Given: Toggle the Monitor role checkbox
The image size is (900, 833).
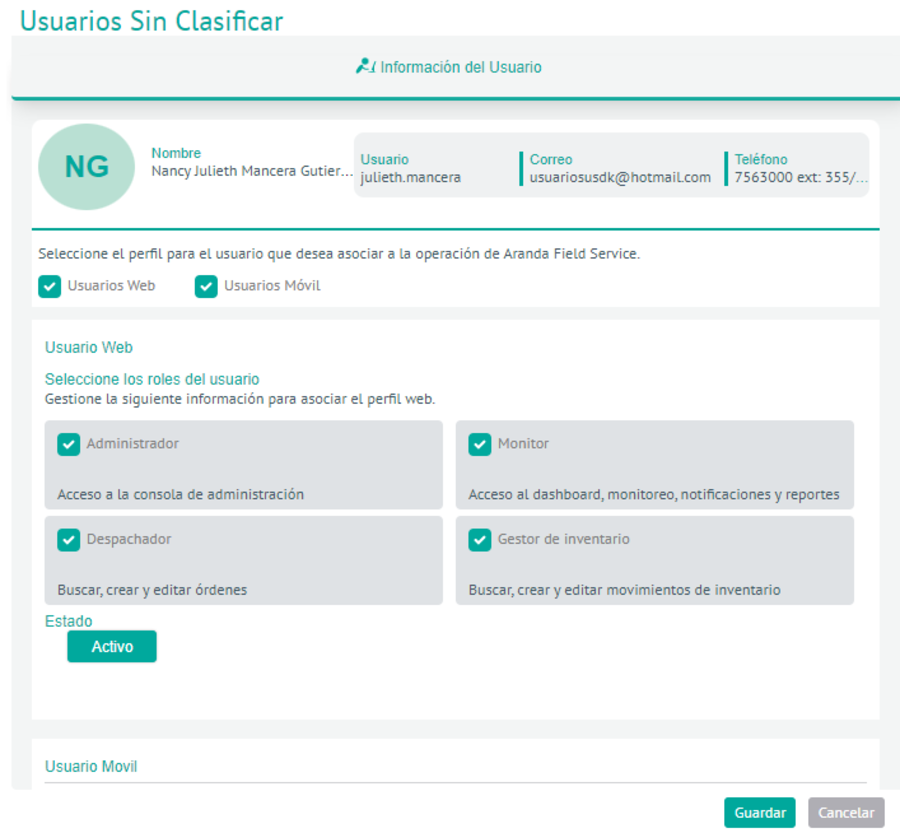Looking at the screenshot, I should (x=479, y=444).
